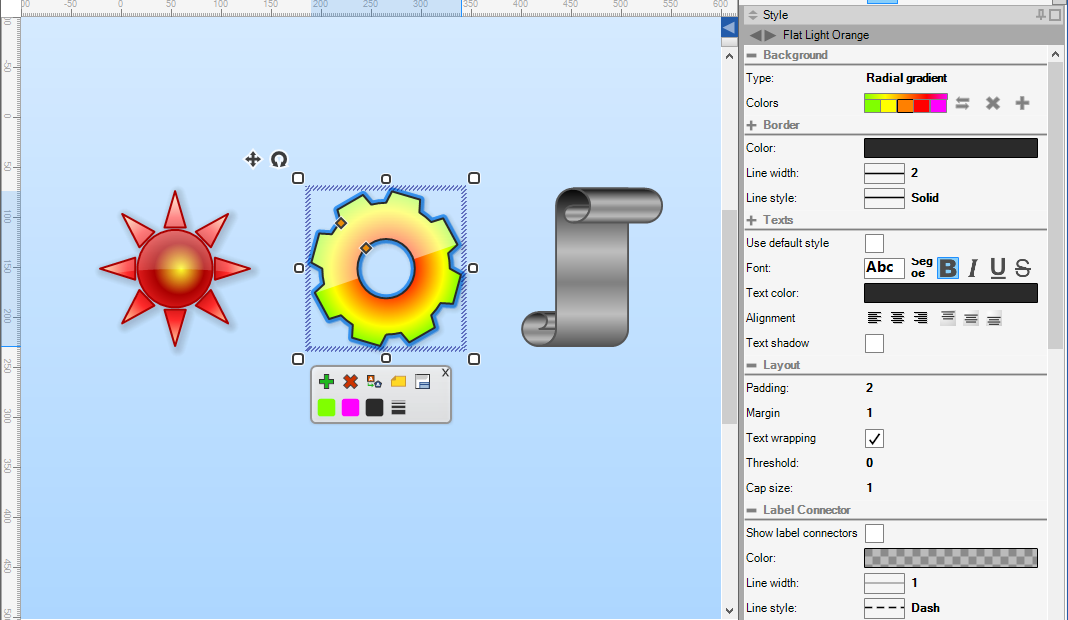Click the yellow note icon in floating toolbar

pos(398,382)
